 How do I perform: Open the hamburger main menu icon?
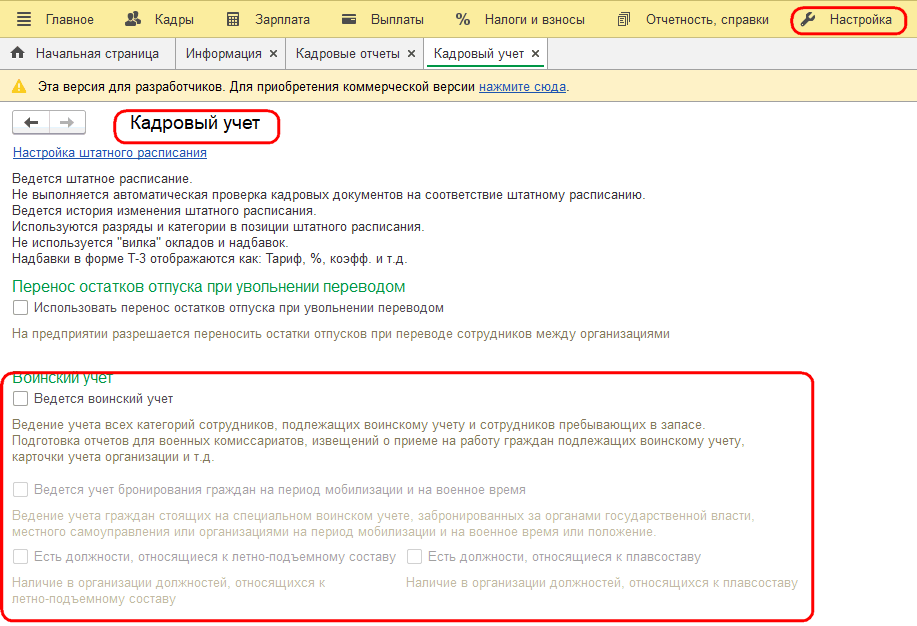click(24, 19)
